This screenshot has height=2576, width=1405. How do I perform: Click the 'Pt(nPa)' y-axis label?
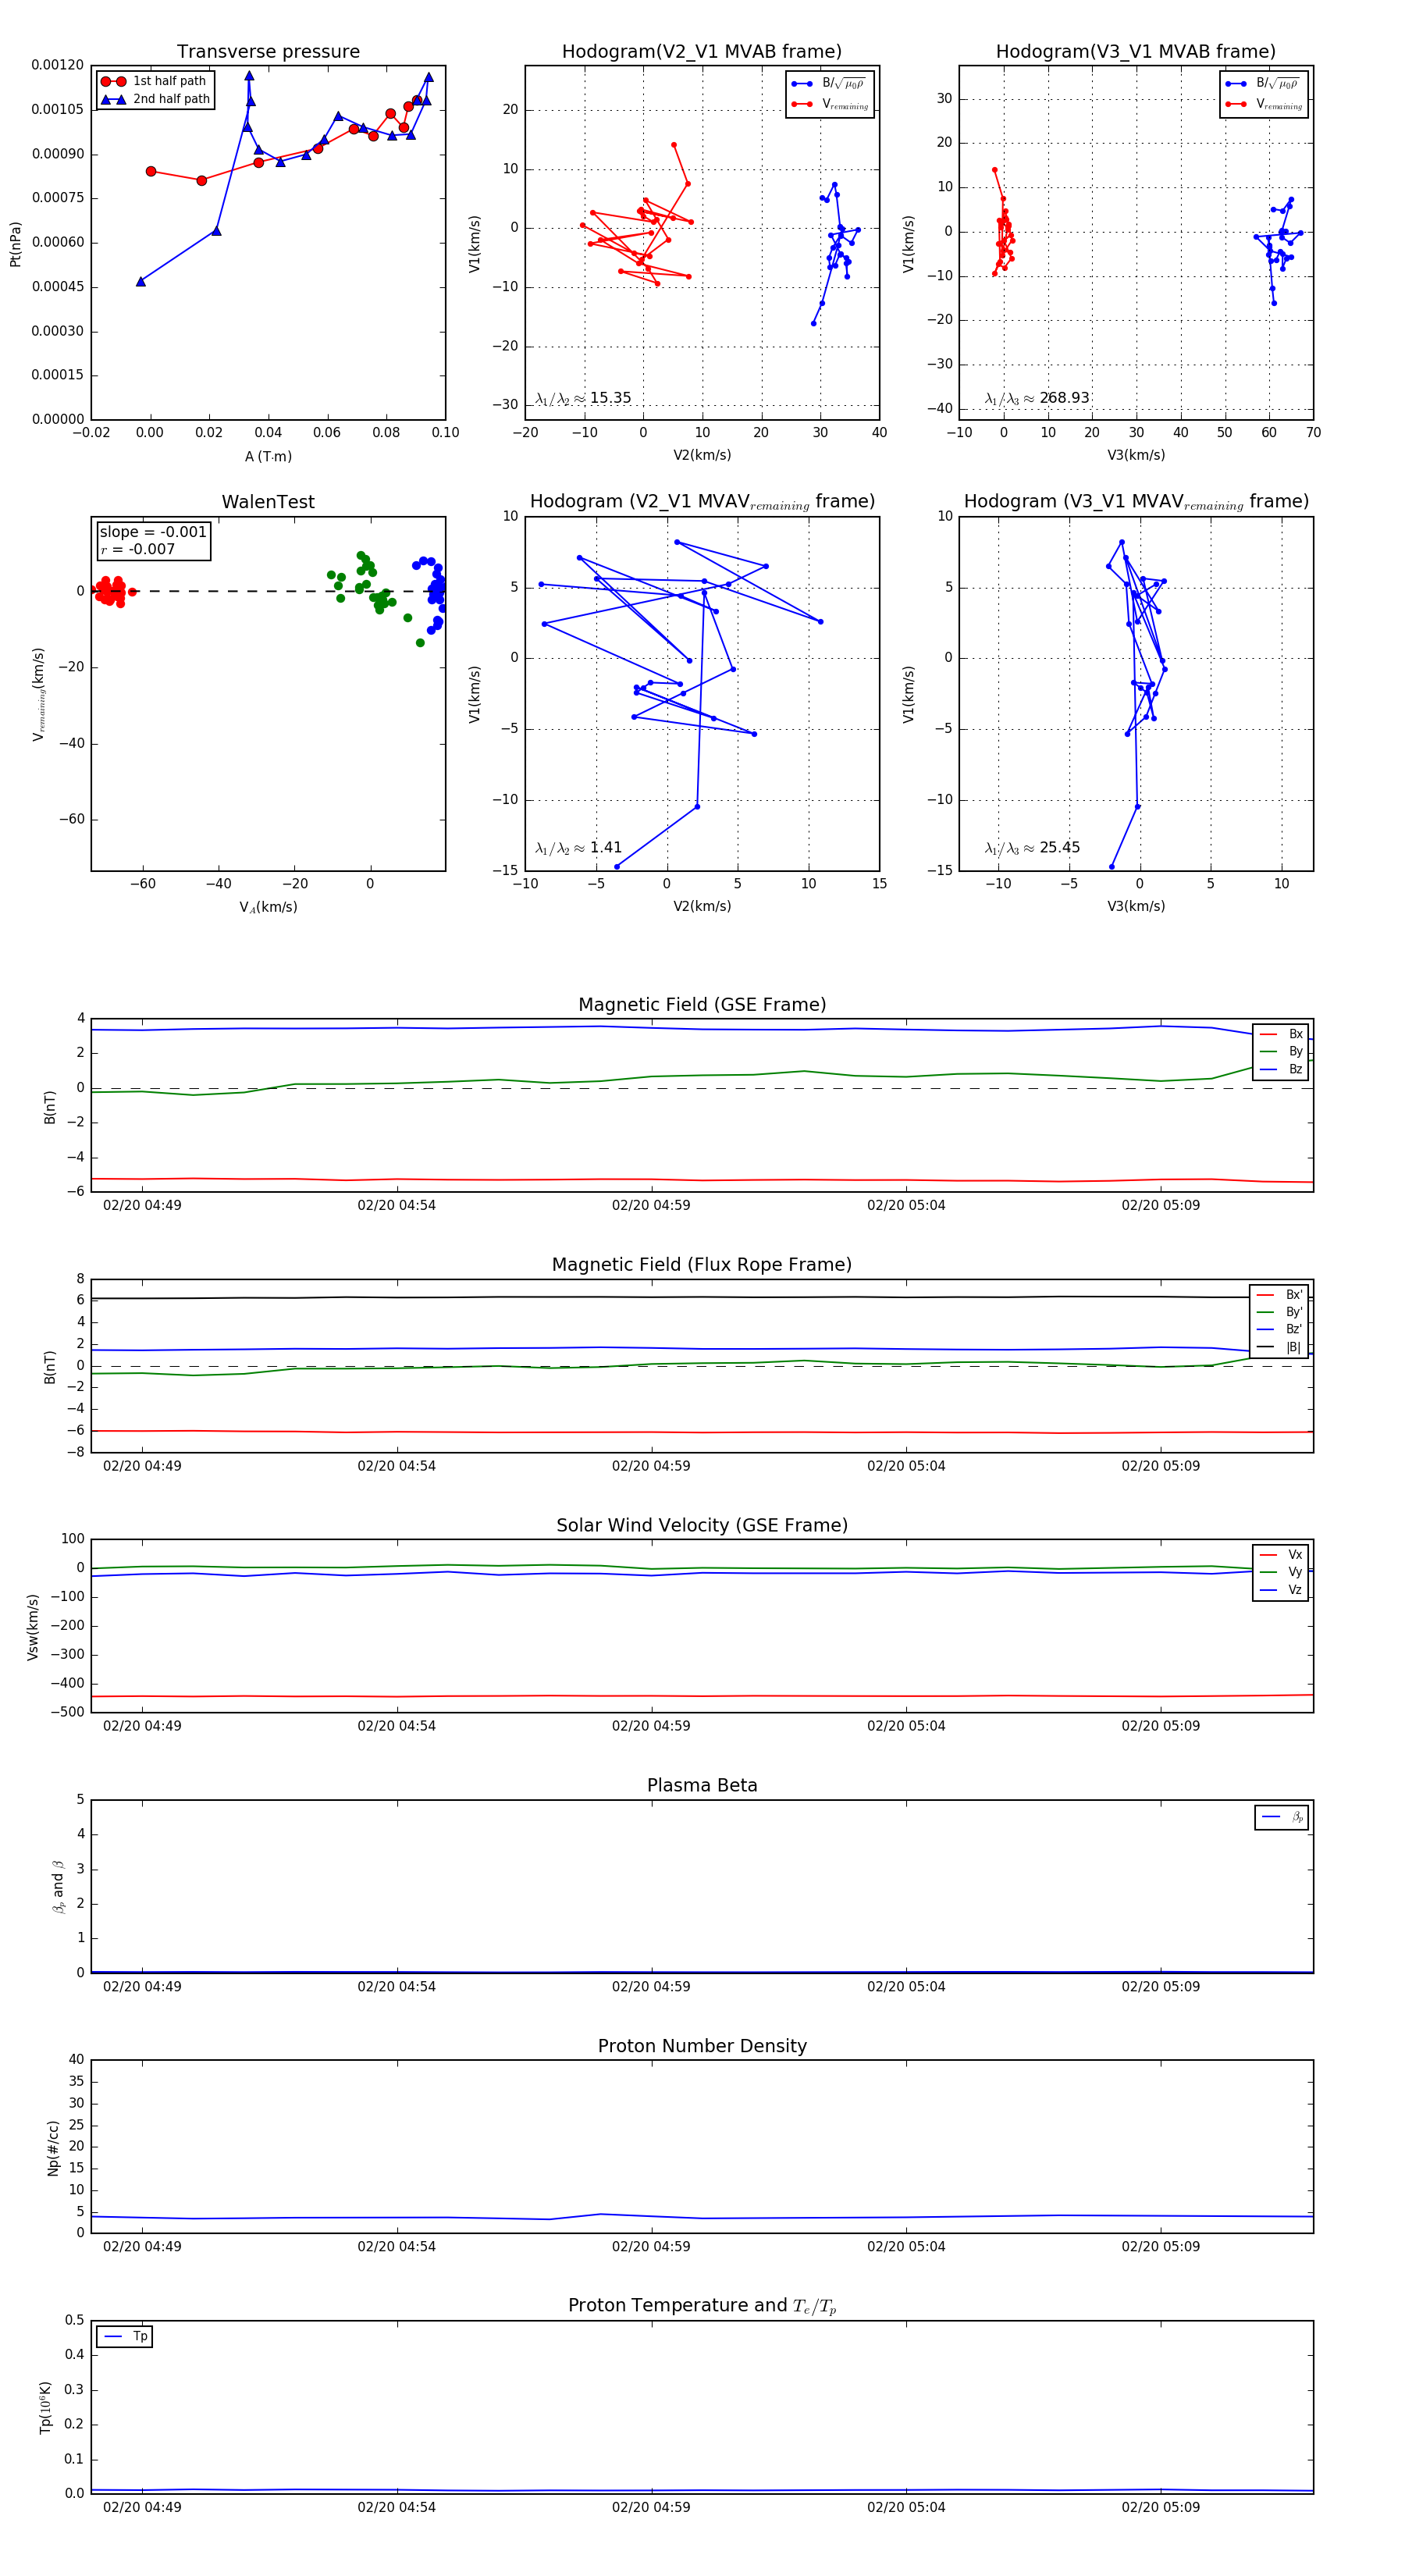click(x=15, y=244)
